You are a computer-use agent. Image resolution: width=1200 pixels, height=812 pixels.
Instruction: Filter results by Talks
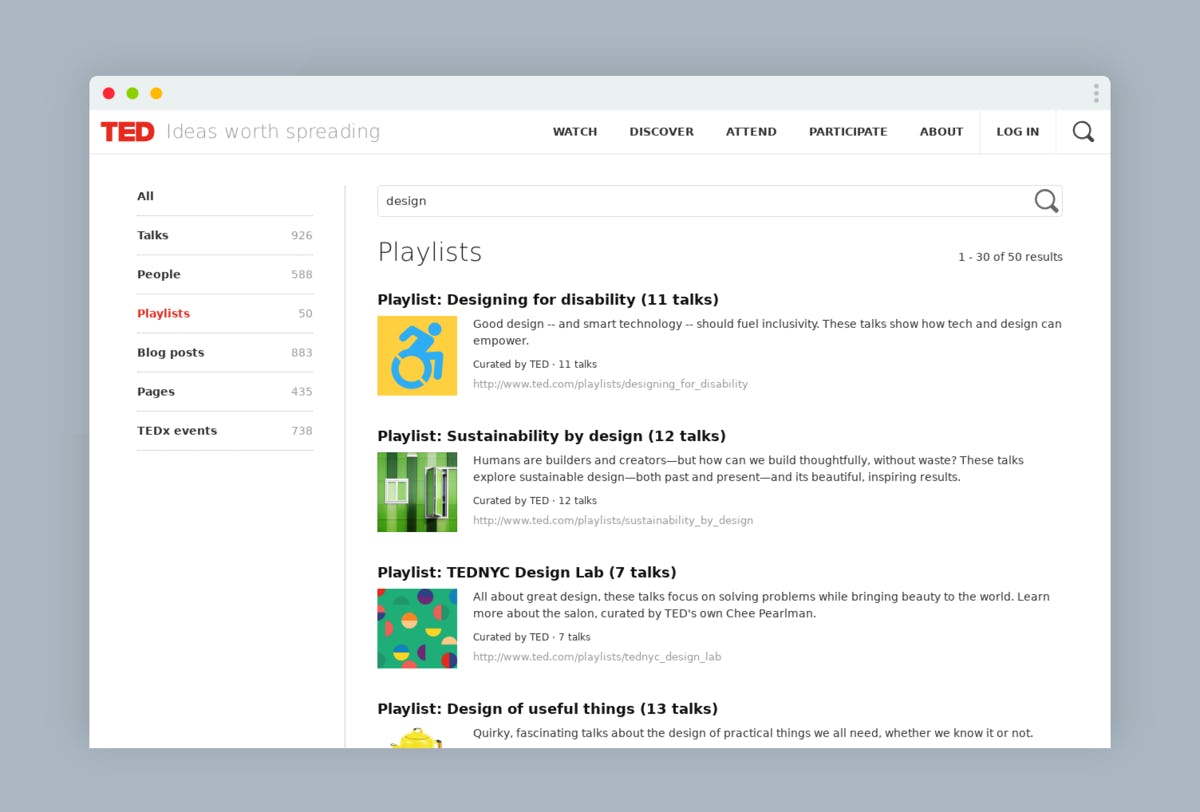[x=225, y=236]
